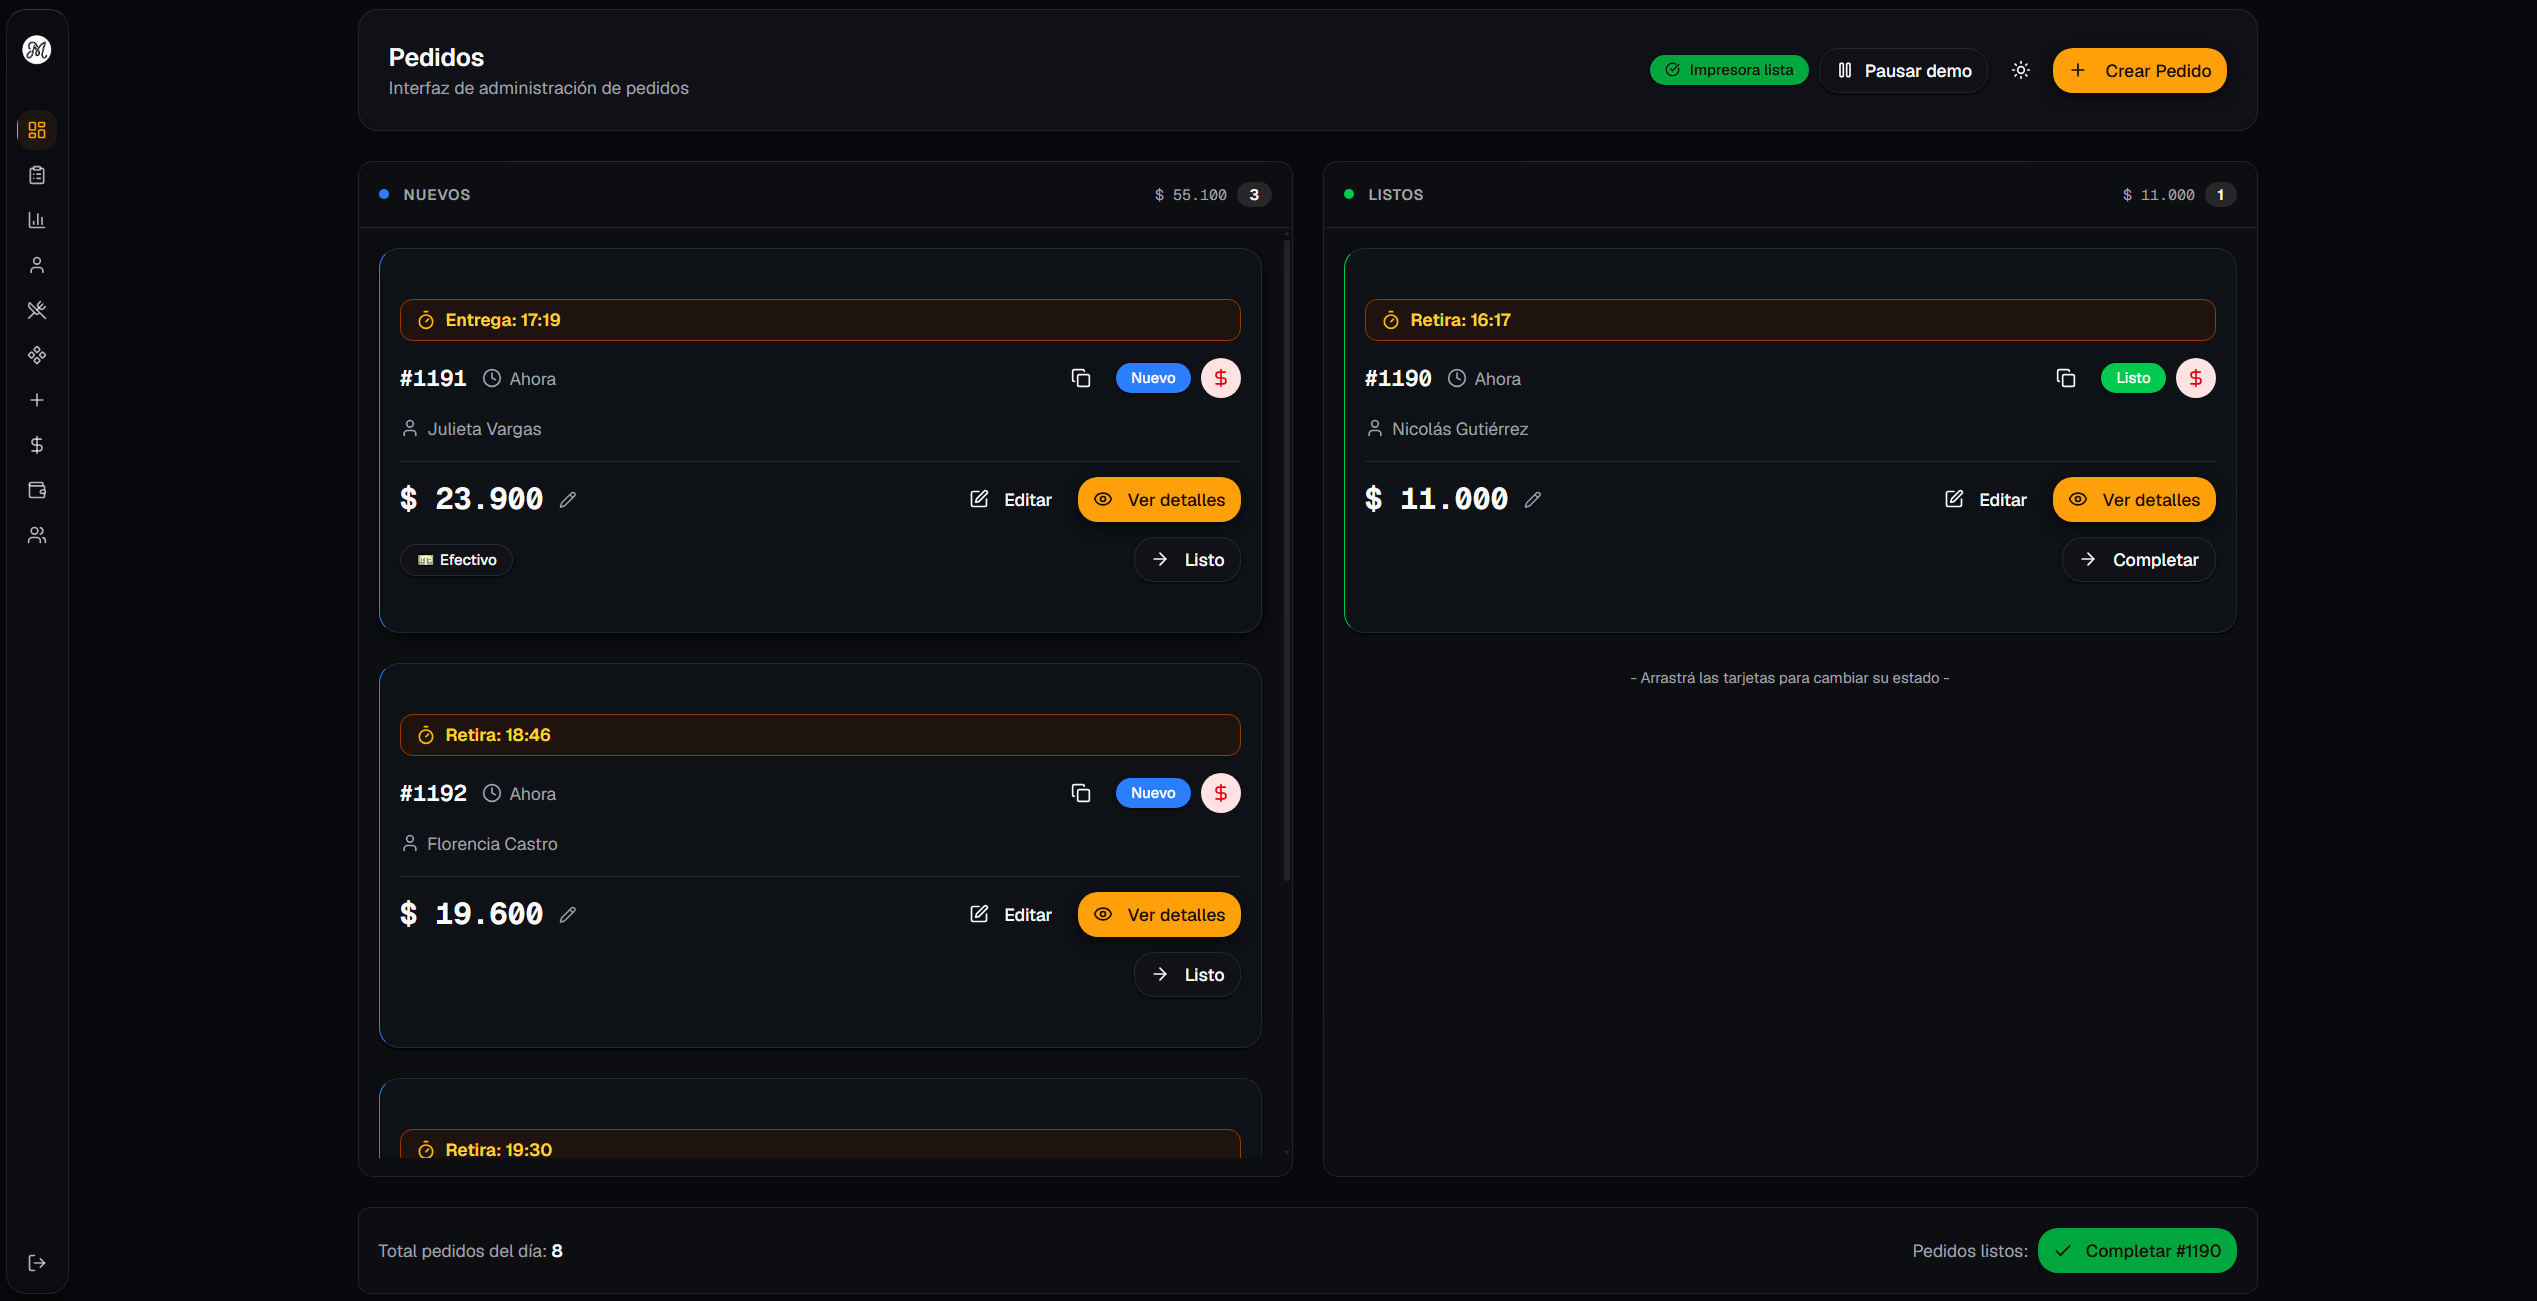2537x1301 pixels.
Task: Click the Efectivo payment tag
Action: click(x=457, y=560)
